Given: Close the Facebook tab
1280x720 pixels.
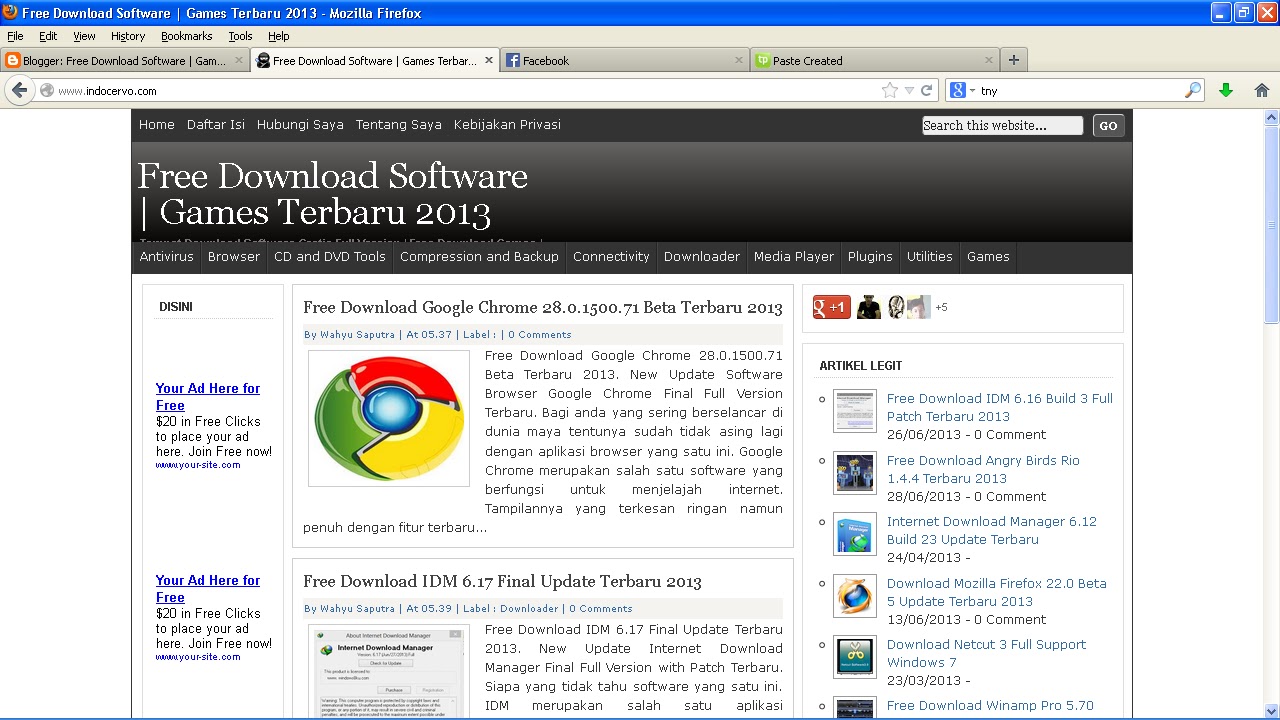Looking at the screenshot, I should 739,60.
